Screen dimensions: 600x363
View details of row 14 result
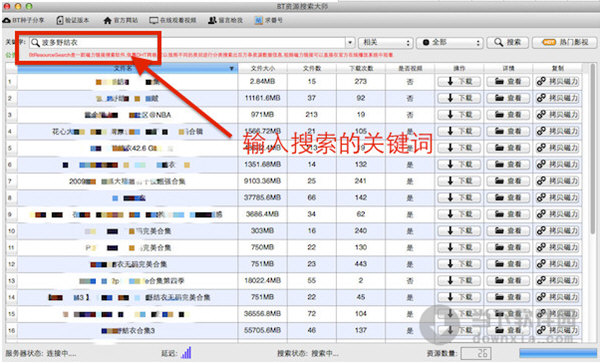tap(508, 297)
